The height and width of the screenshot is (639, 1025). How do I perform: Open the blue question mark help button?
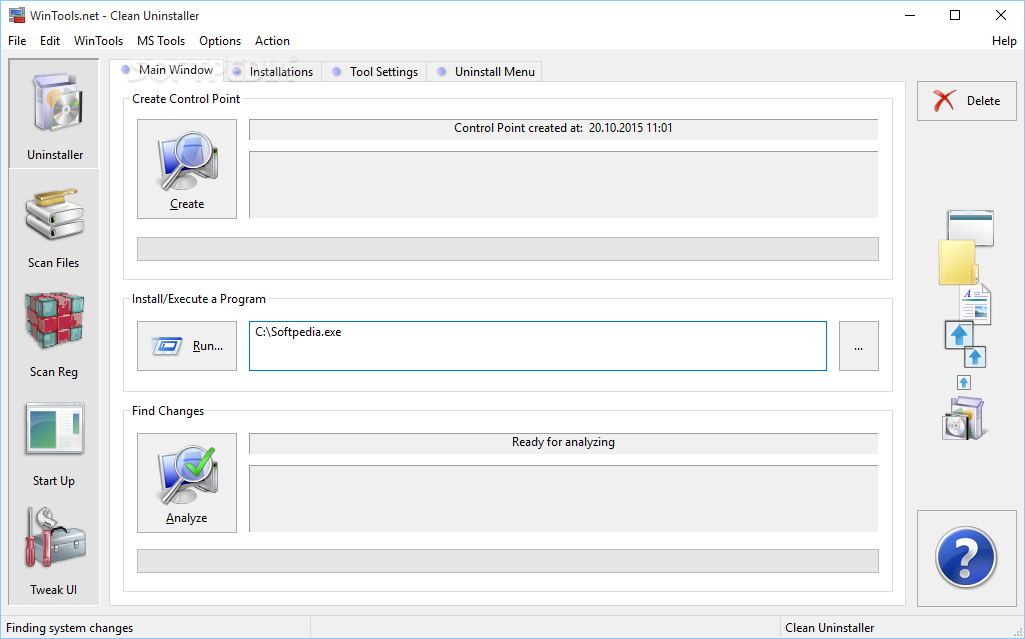(966, 557)
